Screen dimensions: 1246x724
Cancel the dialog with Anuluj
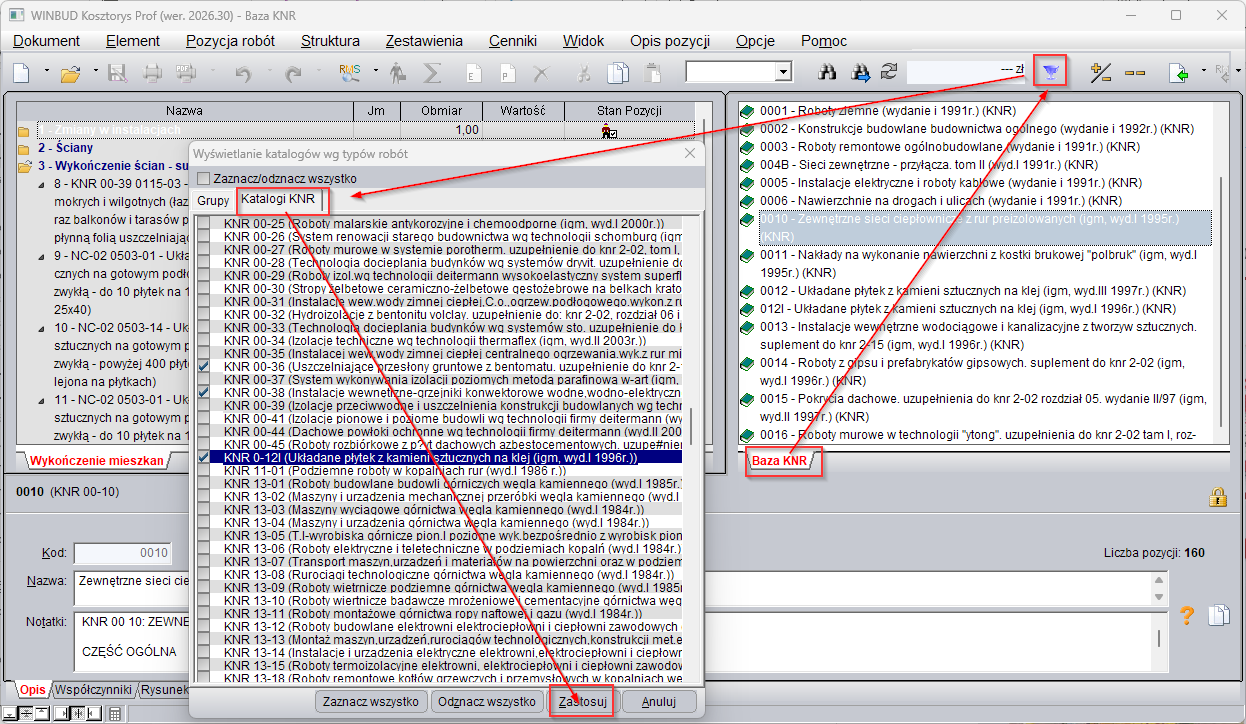click(658, 701)
